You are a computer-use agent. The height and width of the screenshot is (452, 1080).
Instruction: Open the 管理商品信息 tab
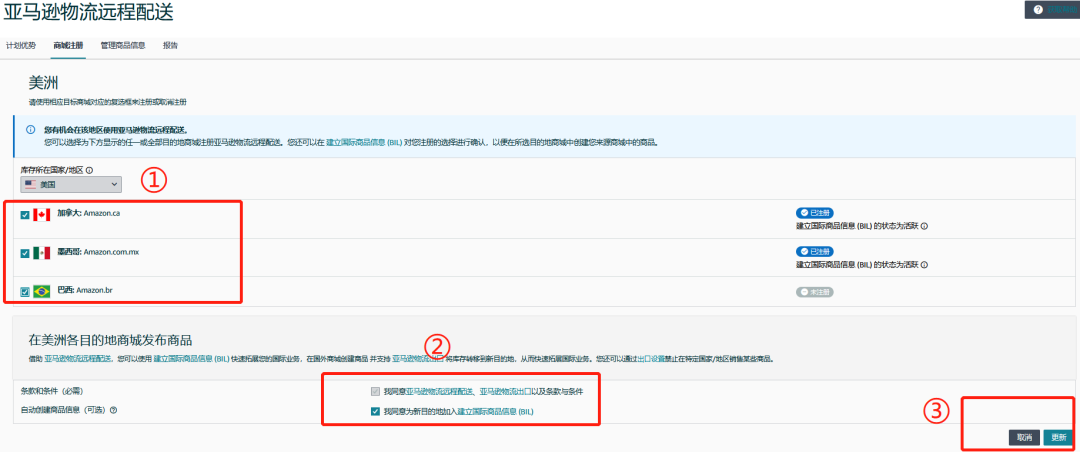123,45
